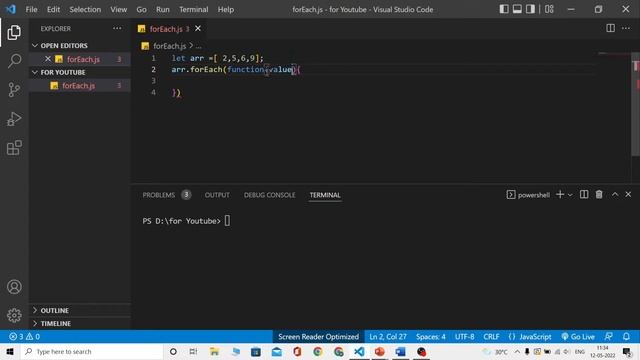Open the File menu
The width and height of the screenshot is (640, 360).
[31, 9]
